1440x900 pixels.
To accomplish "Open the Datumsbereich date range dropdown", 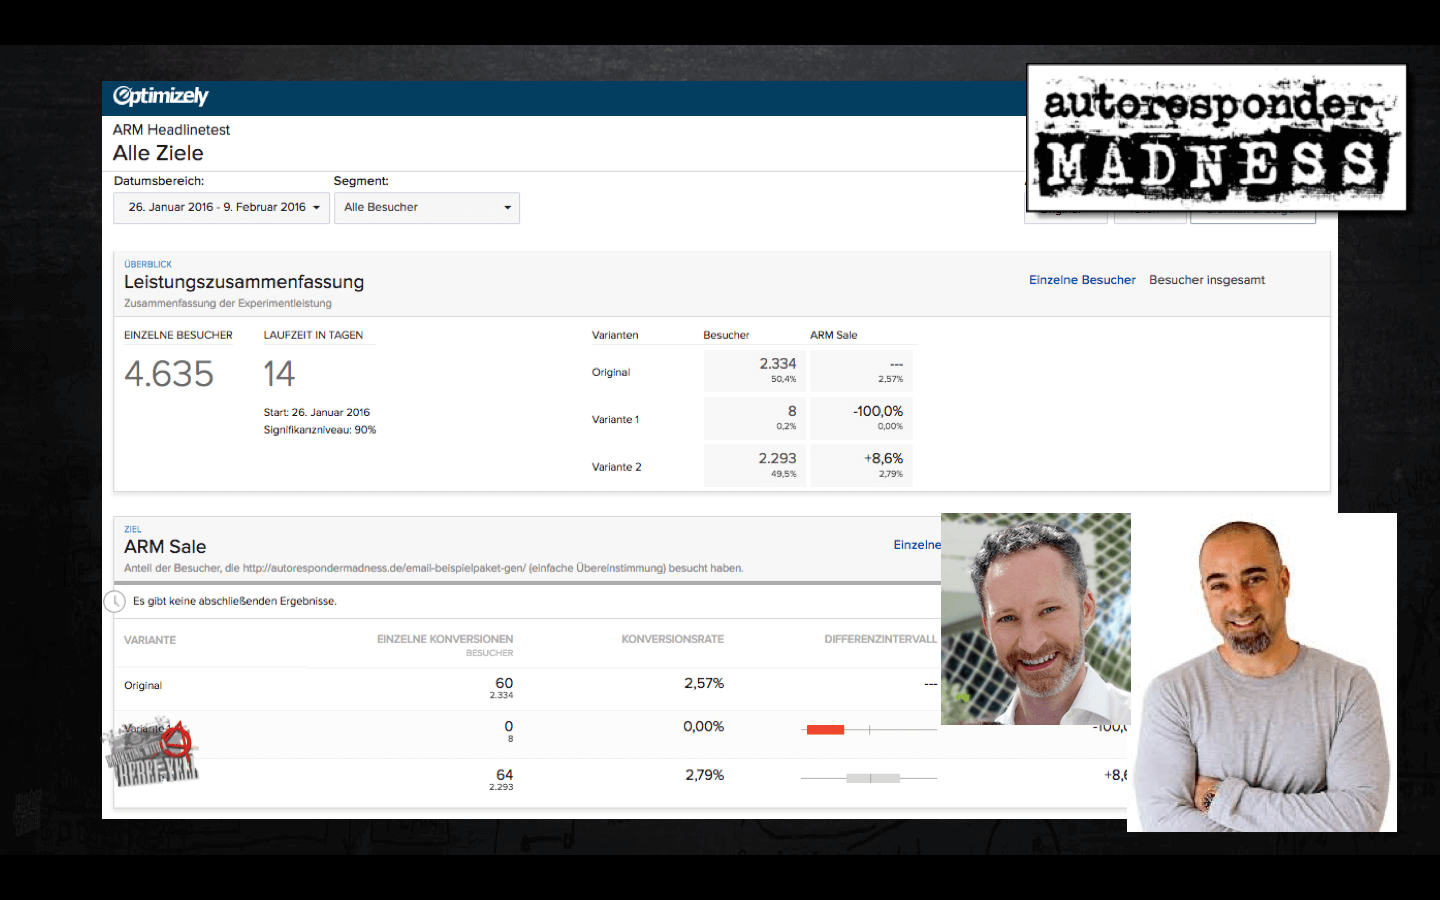I will tap(222, 207).
